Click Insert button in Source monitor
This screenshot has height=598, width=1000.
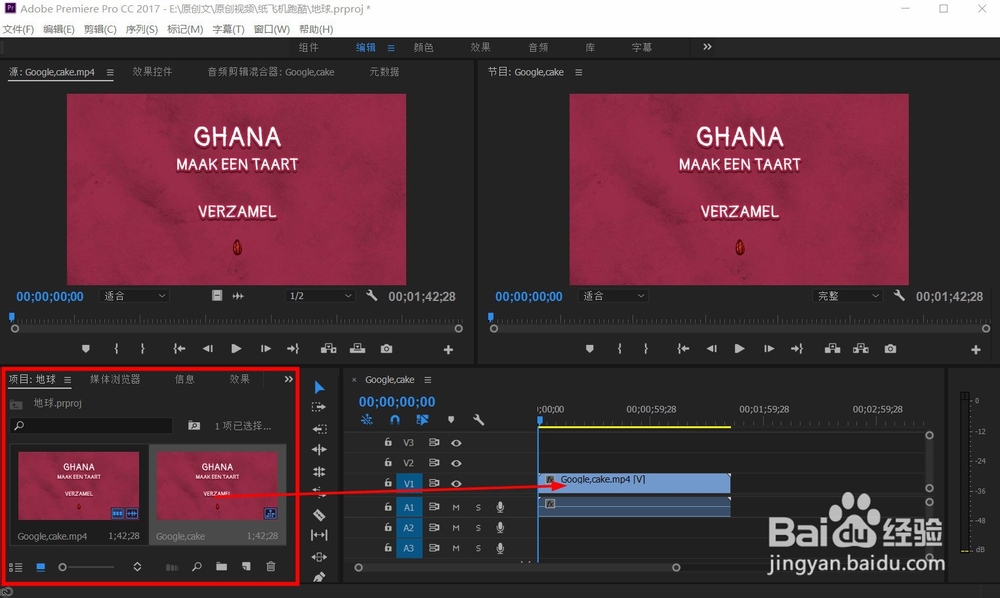coord(328,348)
